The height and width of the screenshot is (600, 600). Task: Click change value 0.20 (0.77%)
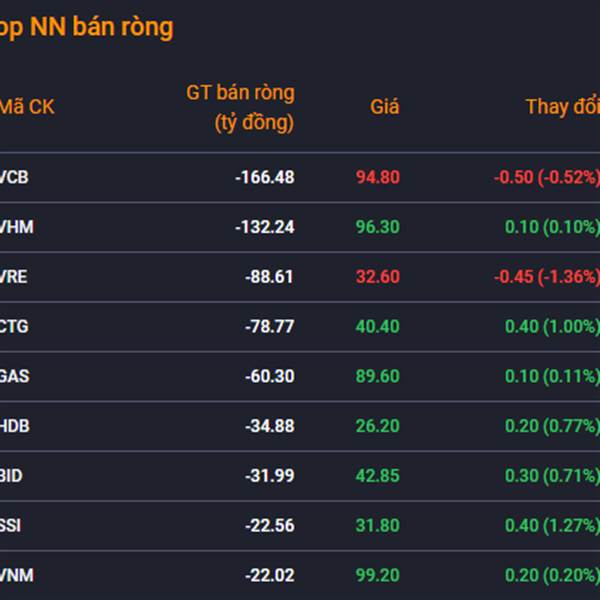coord(552,426)
